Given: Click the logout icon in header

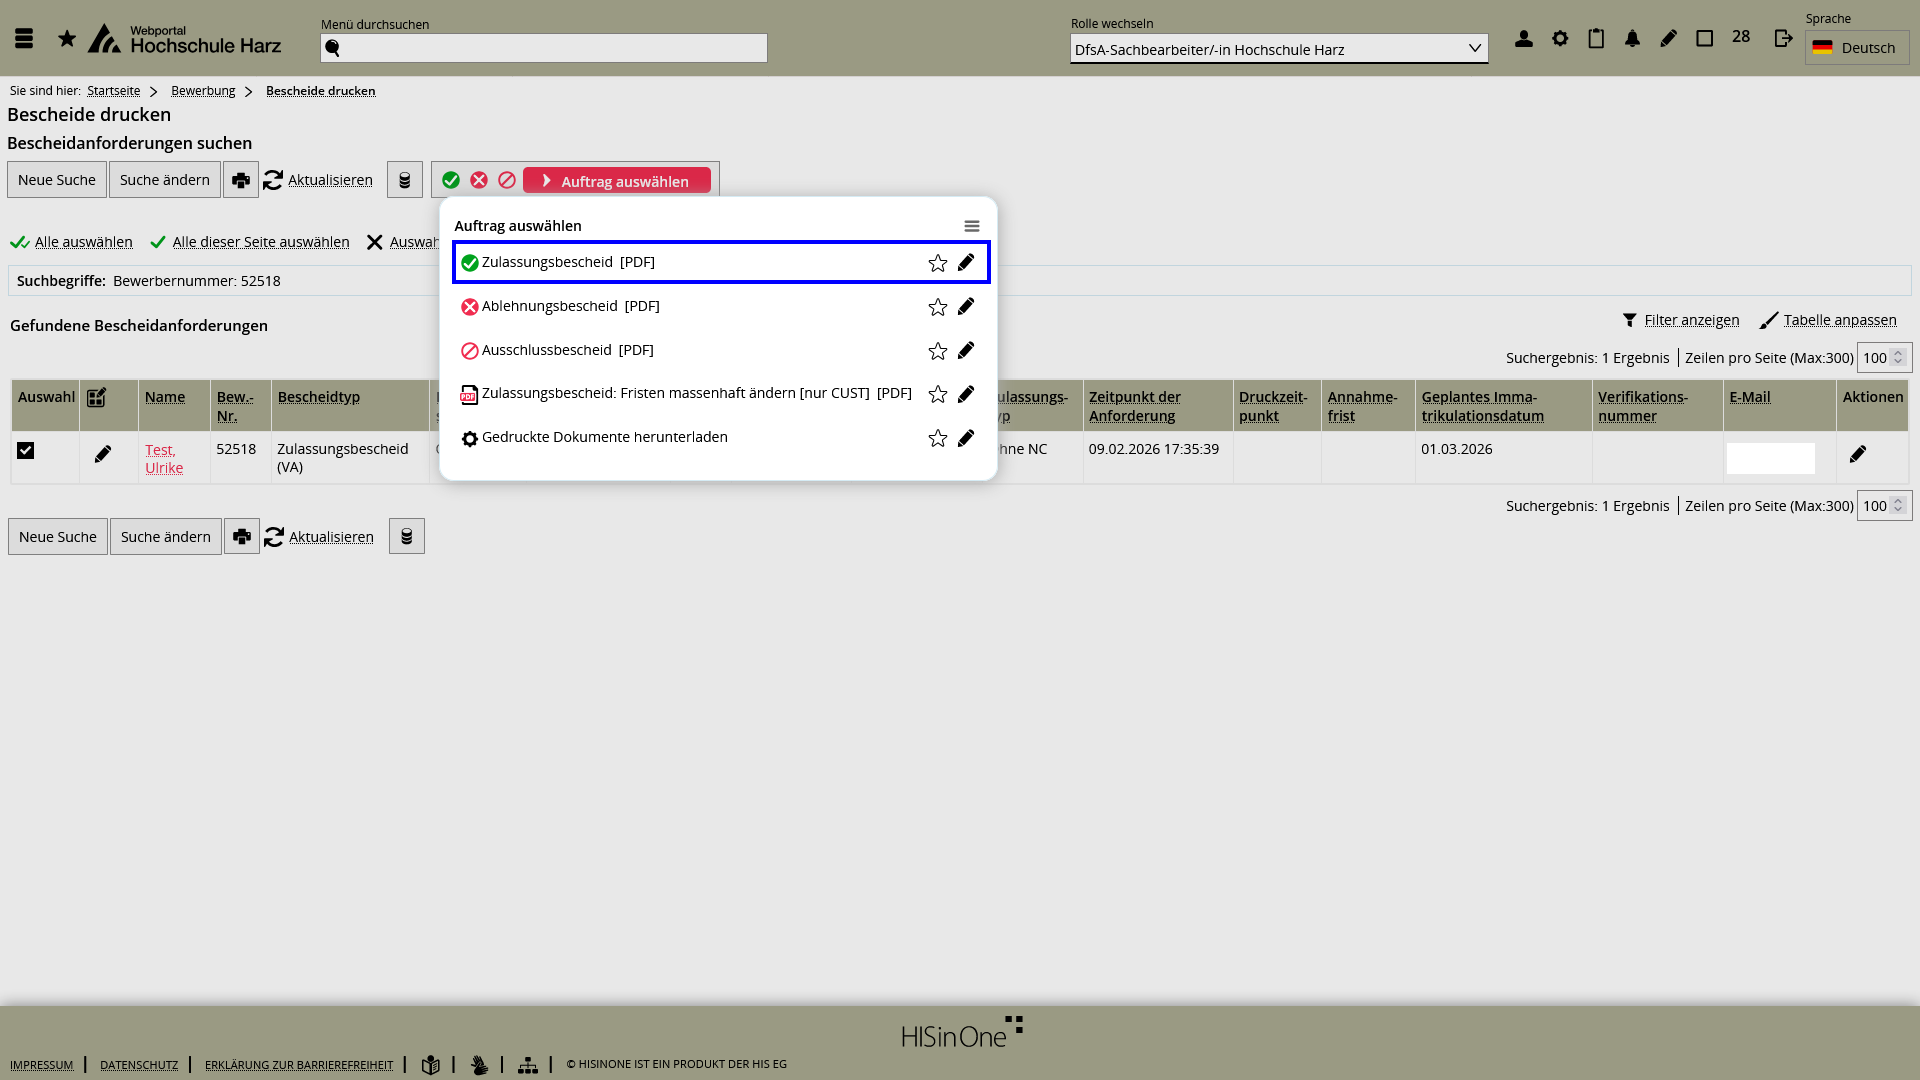Looking at the screenshot, I should [x=1783, y=39].
